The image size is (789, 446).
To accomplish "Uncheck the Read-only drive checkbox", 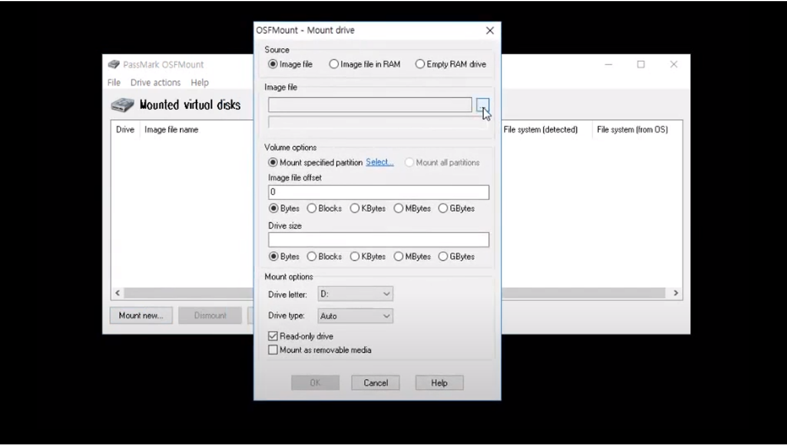I will [273, 336].
